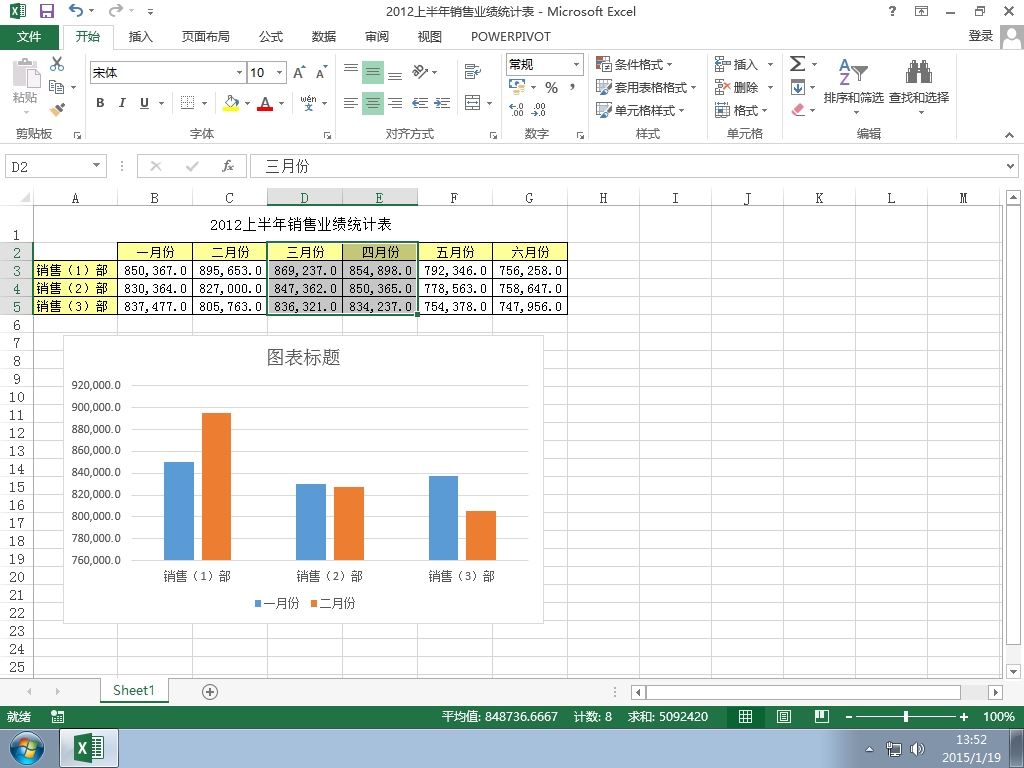This screenshot has height=768, width=1024.
Task: Click the zoom slider in the status bar
Action: [906, 716]
